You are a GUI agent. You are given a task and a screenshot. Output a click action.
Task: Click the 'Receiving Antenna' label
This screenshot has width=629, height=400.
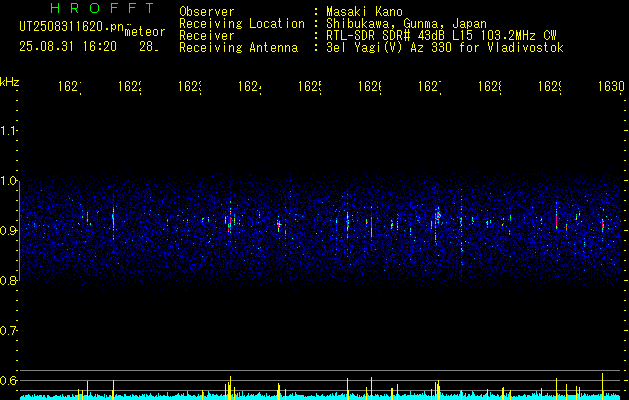(239, 48)
